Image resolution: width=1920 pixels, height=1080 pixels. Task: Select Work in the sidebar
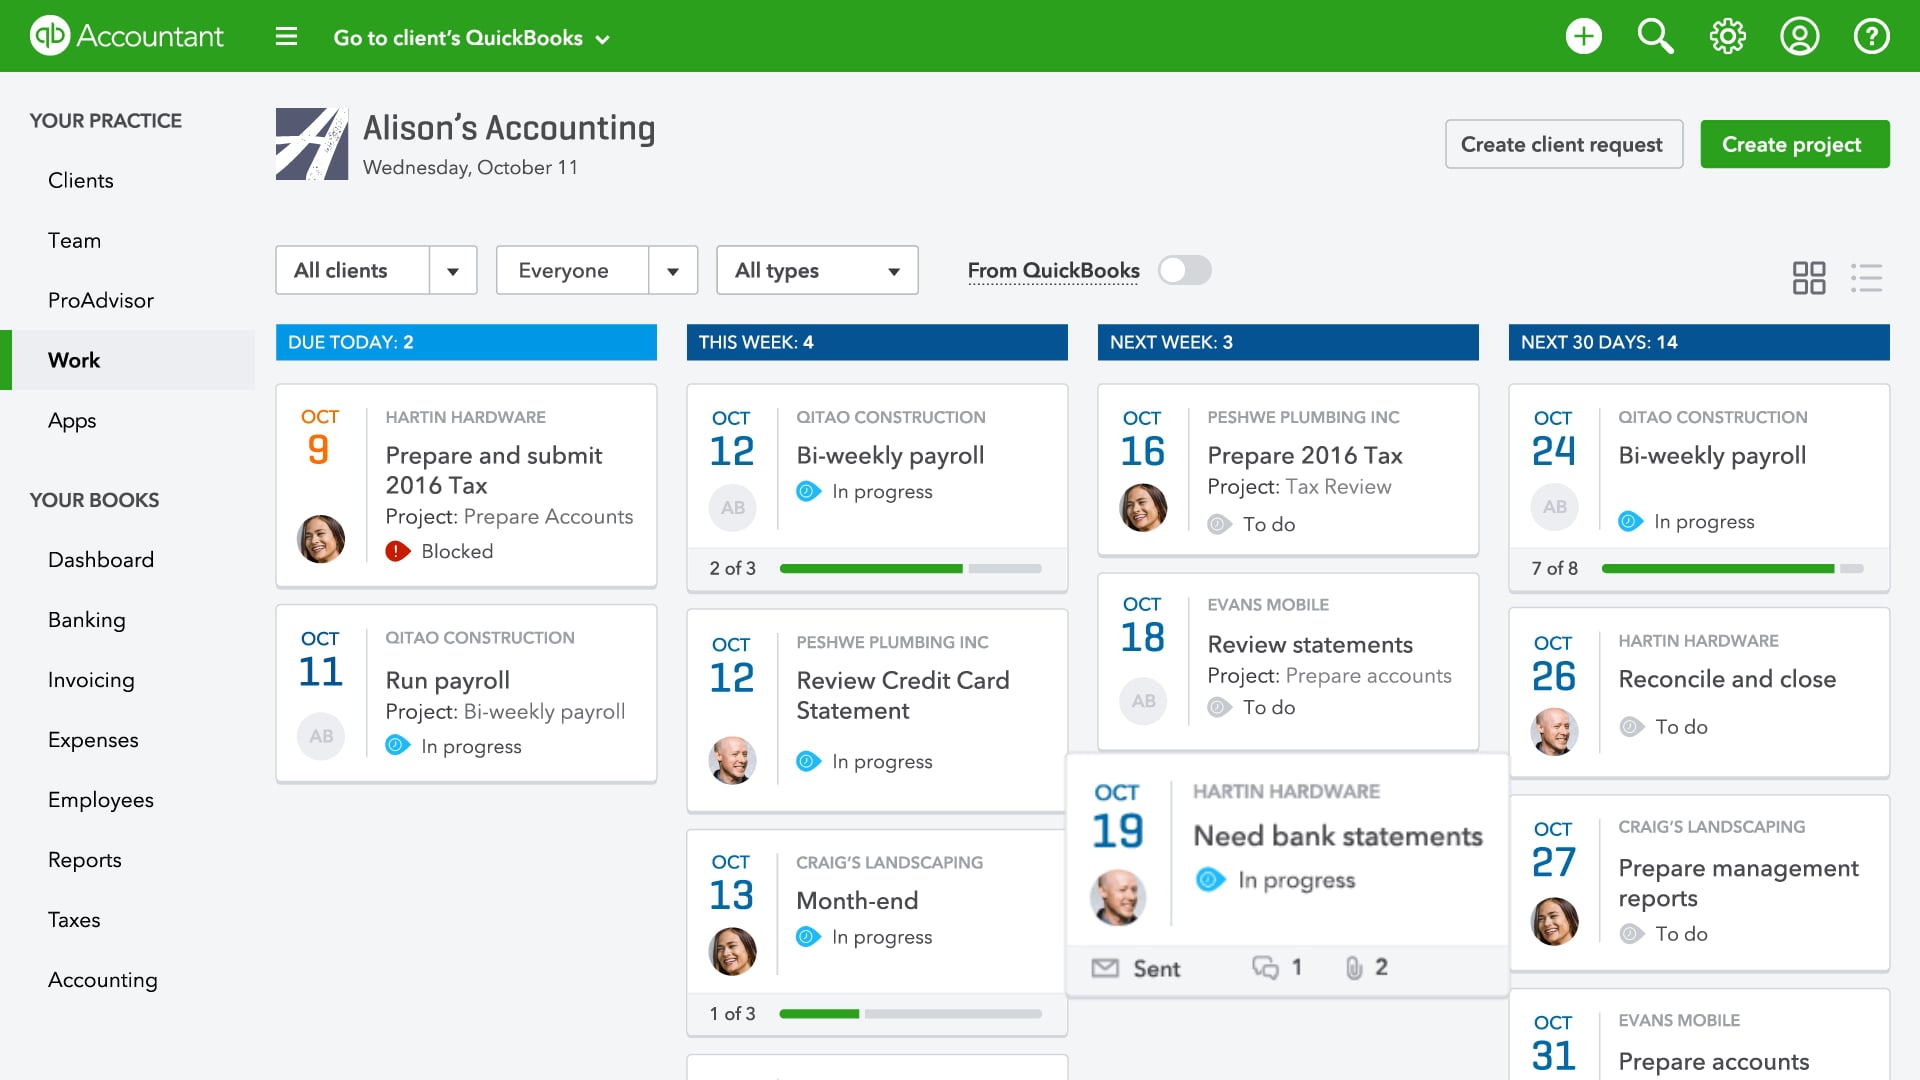[x=128, y=360]
